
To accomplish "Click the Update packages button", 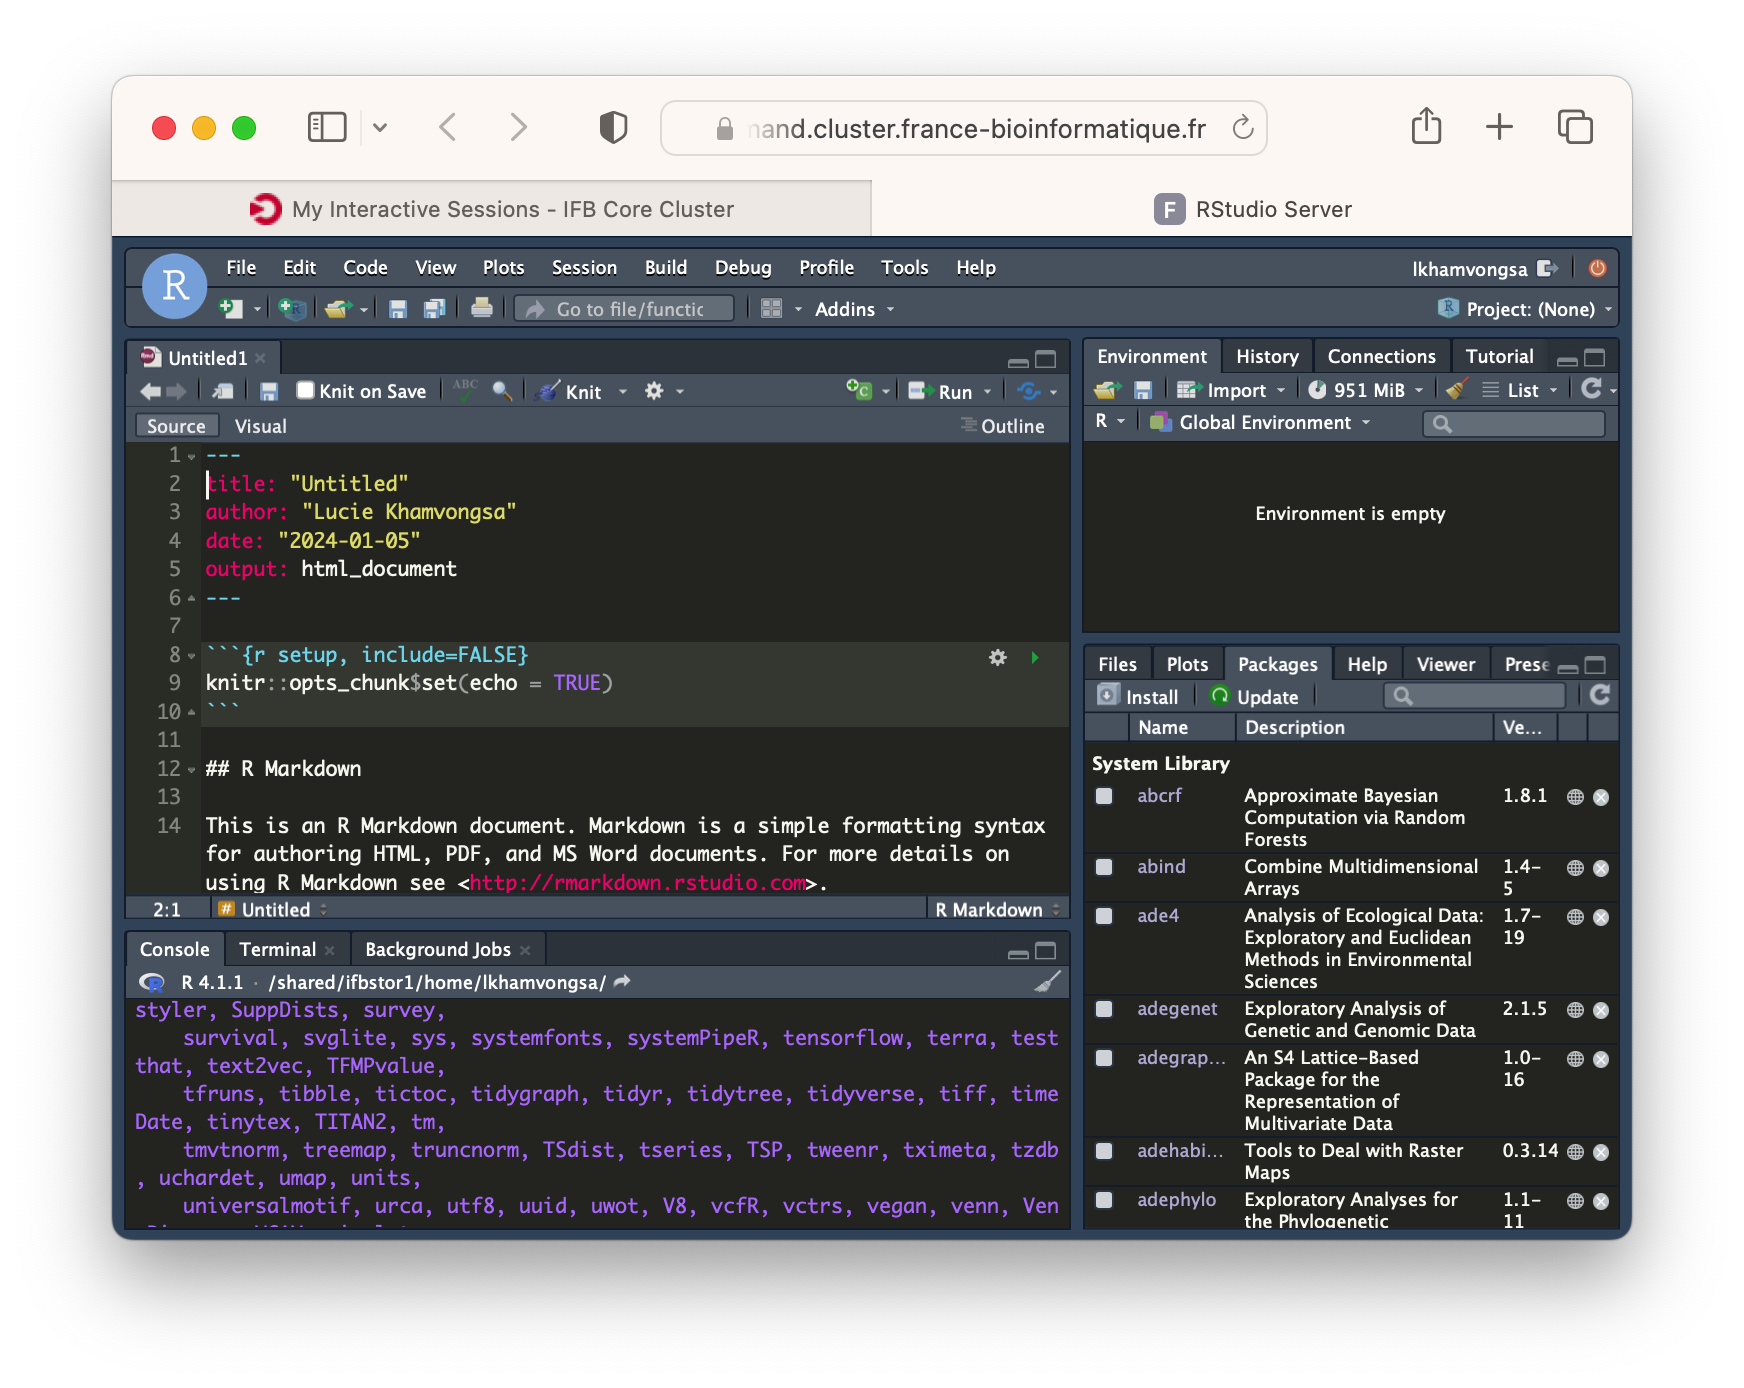I will 1254,696.
